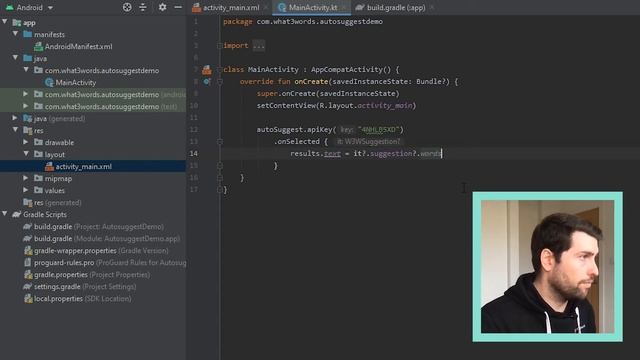The width and height of the screenshot is (640, 360).
Task: Click the "results" identifier in line 14
Action: click(x=305, y=153)
